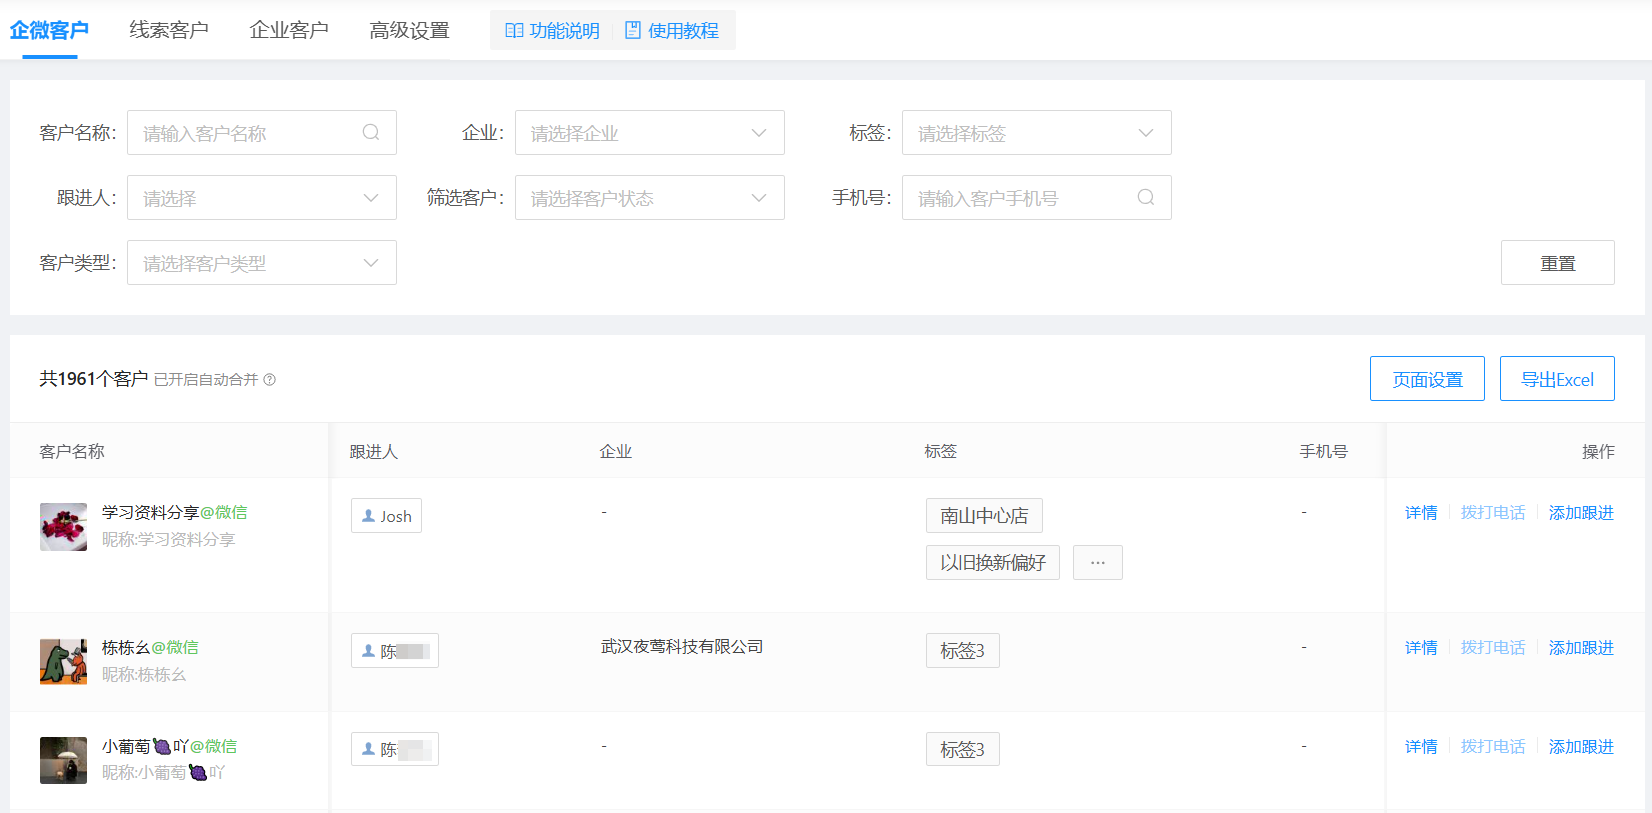Click the help icon beside 已开启自动合并
This screenshot has width=1652, height=813.
coord(270,380)
